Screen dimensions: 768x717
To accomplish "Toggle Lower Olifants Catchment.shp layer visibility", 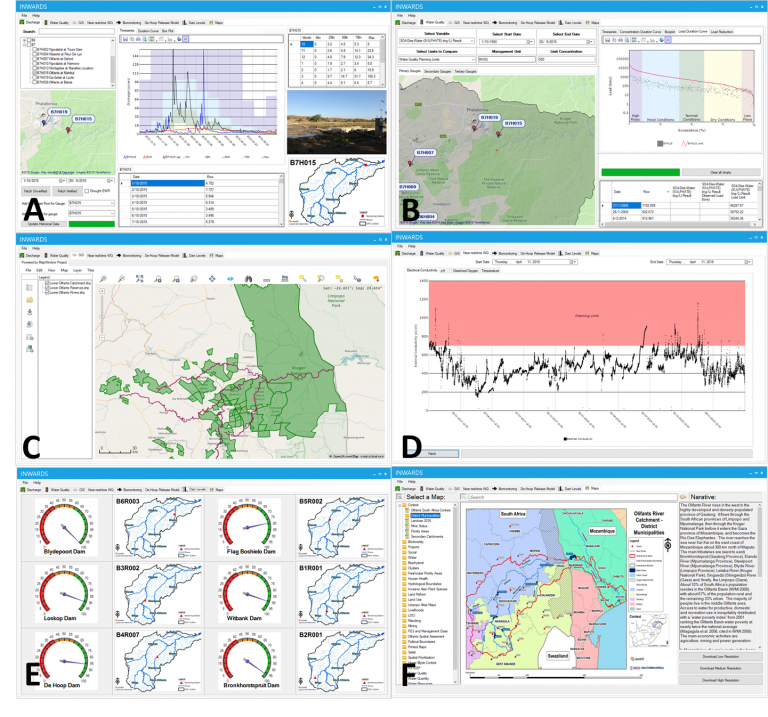I will click(47, 283).
